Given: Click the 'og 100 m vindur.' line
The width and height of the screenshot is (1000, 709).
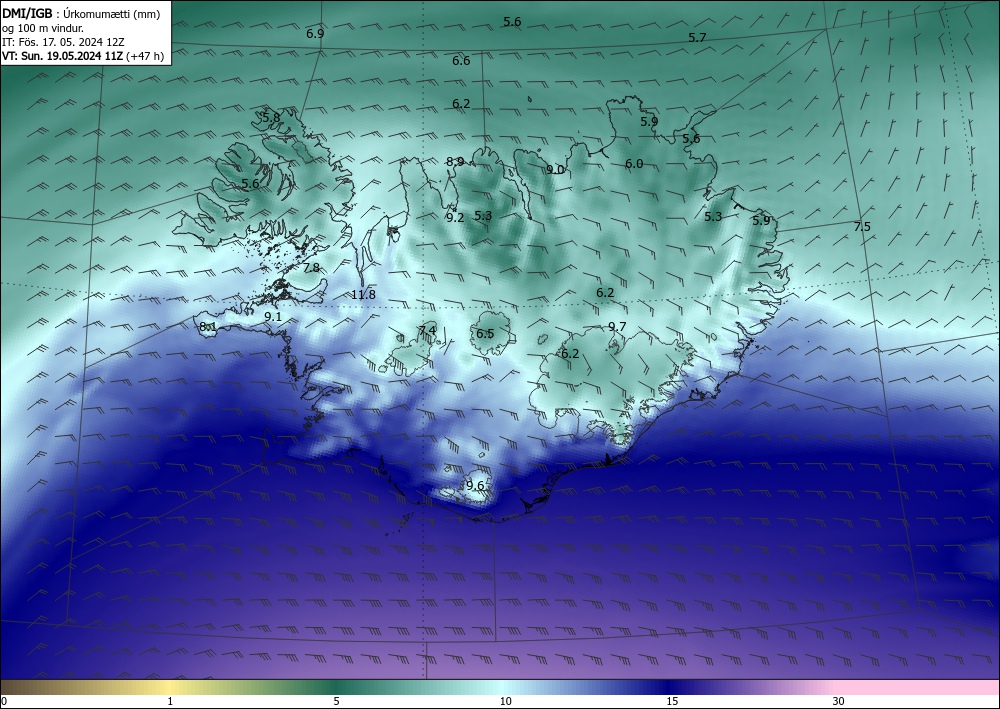Looking at the screenshot, I should click(x=43, y=29).
